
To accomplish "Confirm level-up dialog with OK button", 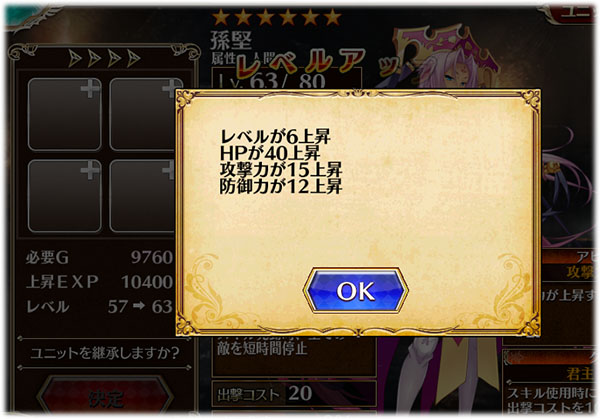I will click(x=355, y=291).
